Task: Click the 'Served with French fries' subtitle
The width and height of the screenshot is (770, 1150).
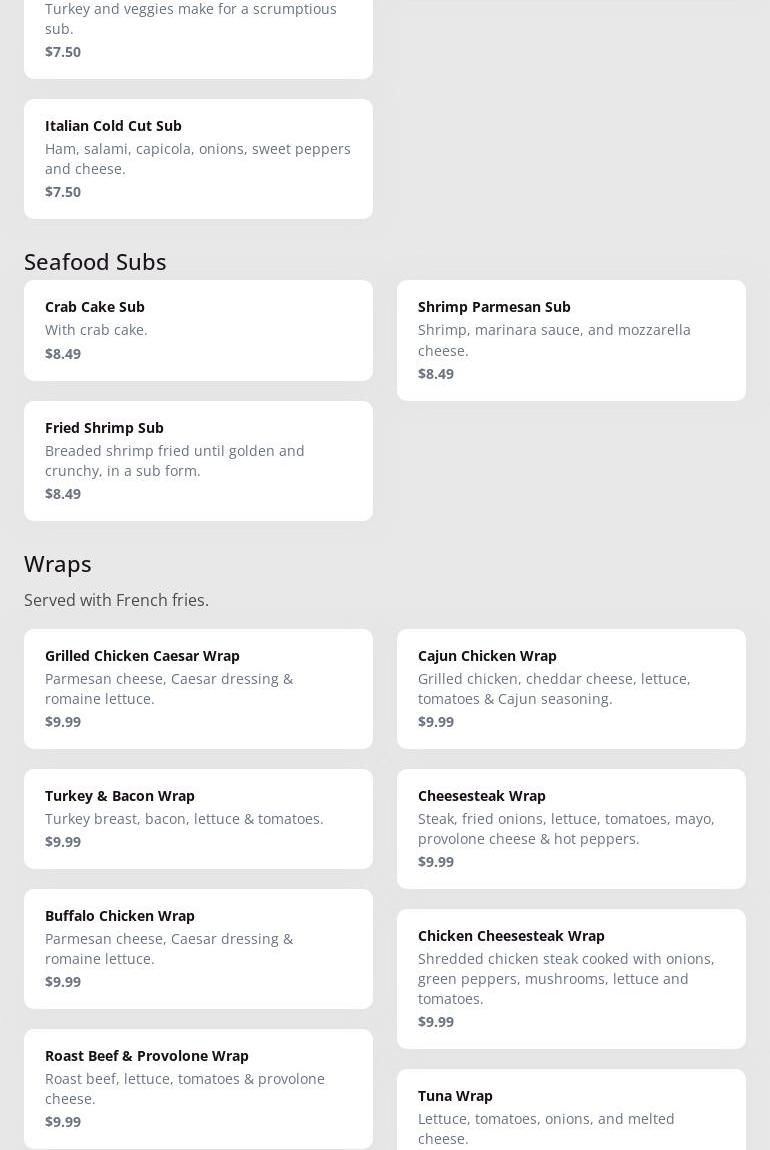Action: click(116, 600)
